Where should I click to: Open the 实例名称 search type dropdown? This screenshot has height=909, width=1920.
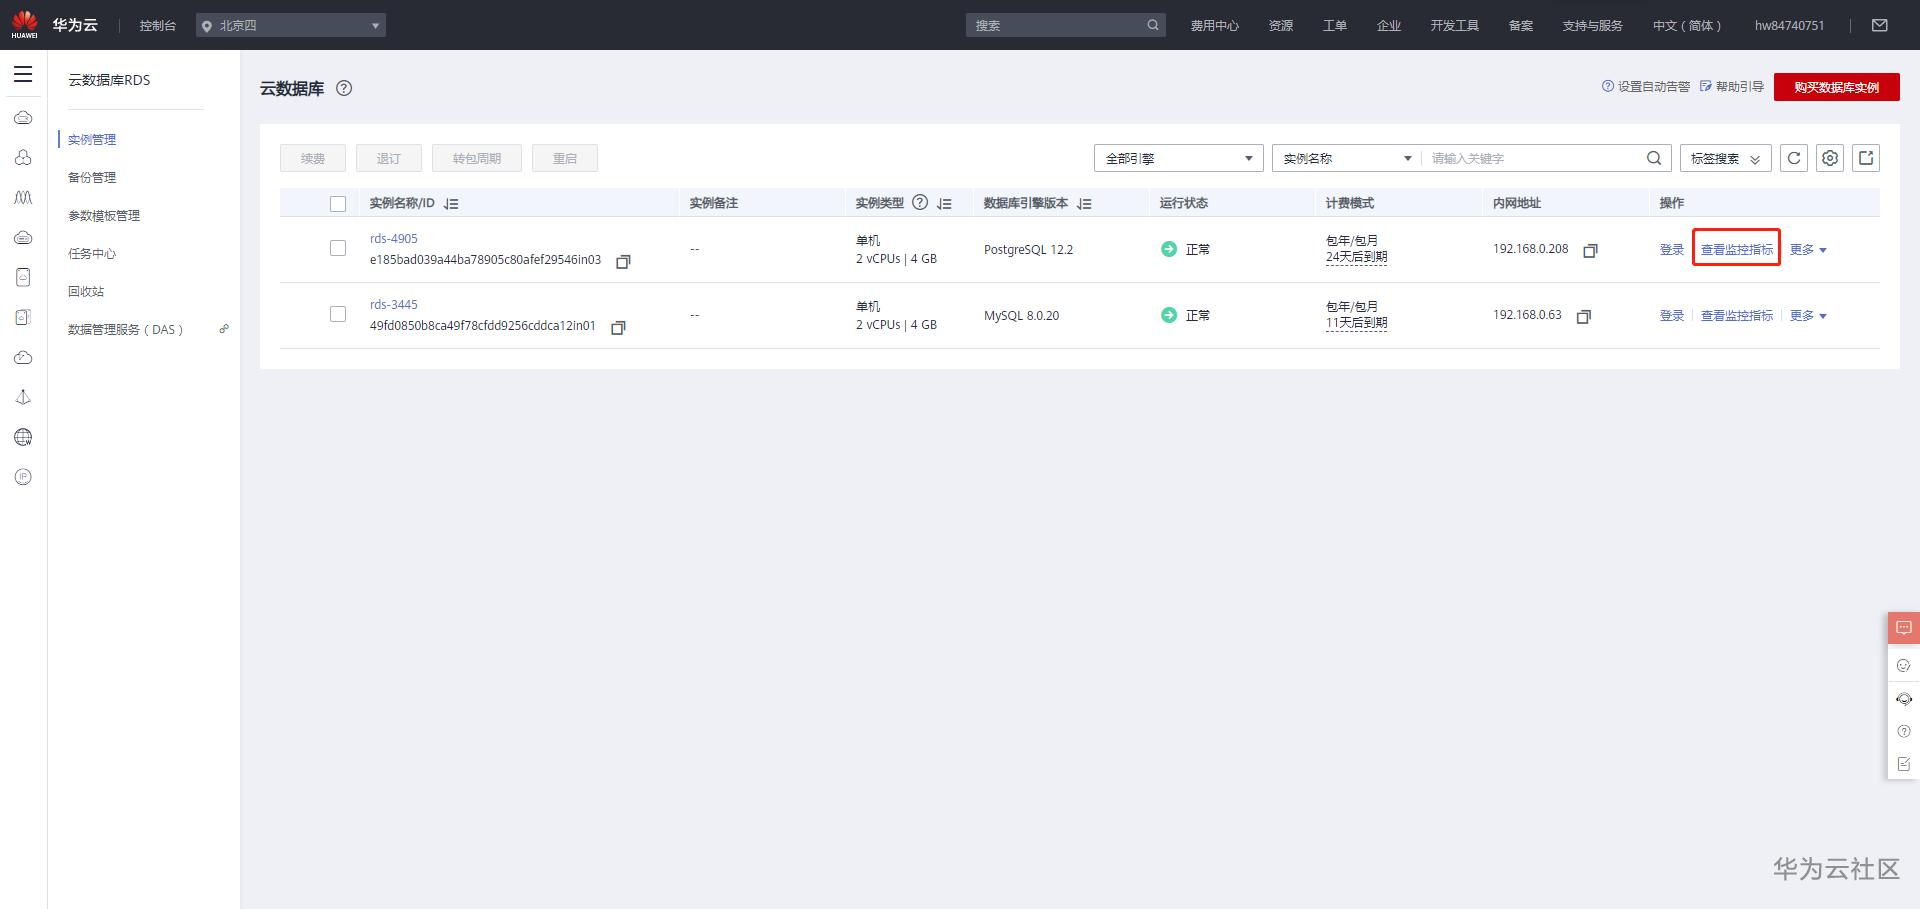pyautogui.click(x=1346, y=158)
